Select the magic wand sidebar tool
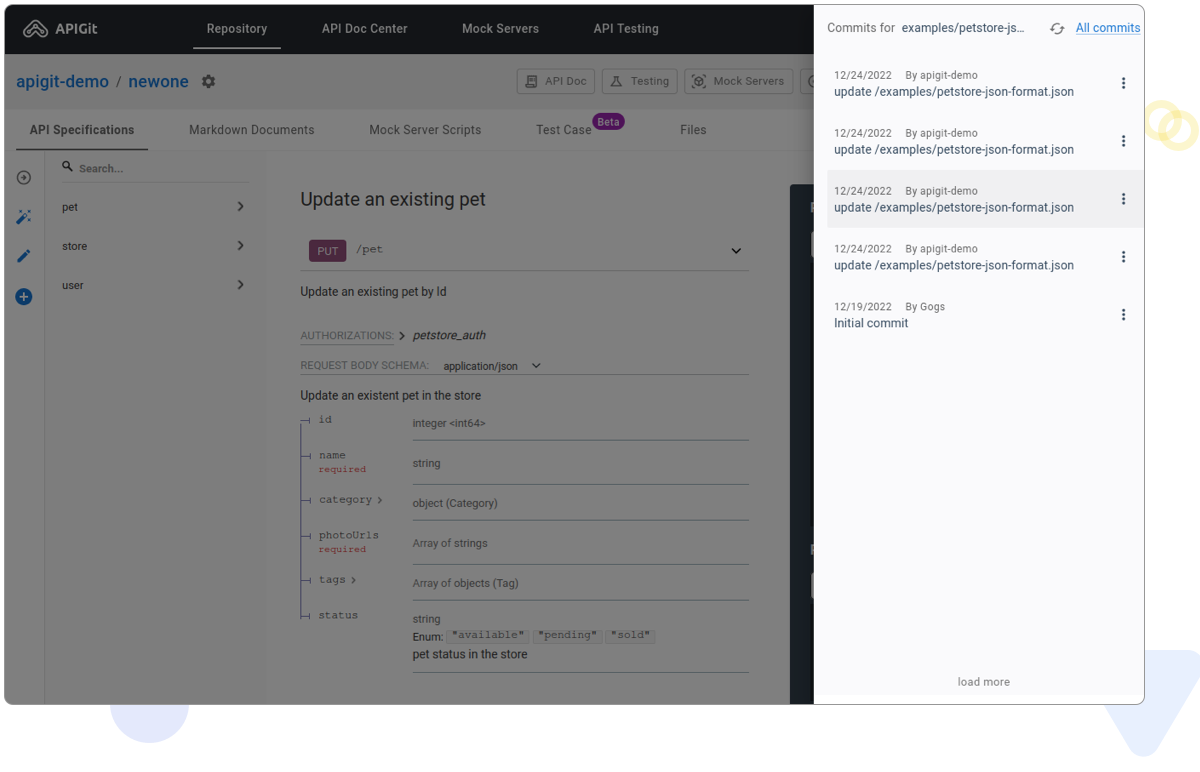 coord(24,217)
